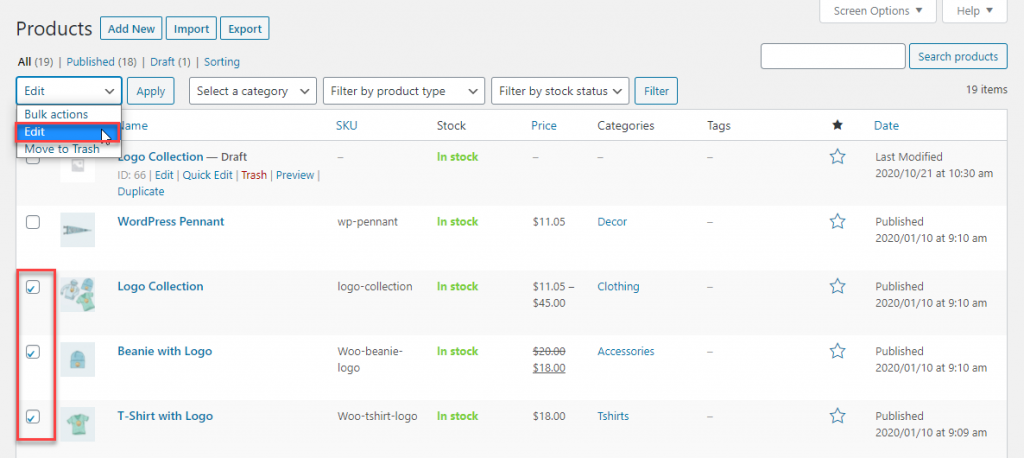Toggle featured star for Beanie with Logo
Screen dimensions: 1024x458
838,351
